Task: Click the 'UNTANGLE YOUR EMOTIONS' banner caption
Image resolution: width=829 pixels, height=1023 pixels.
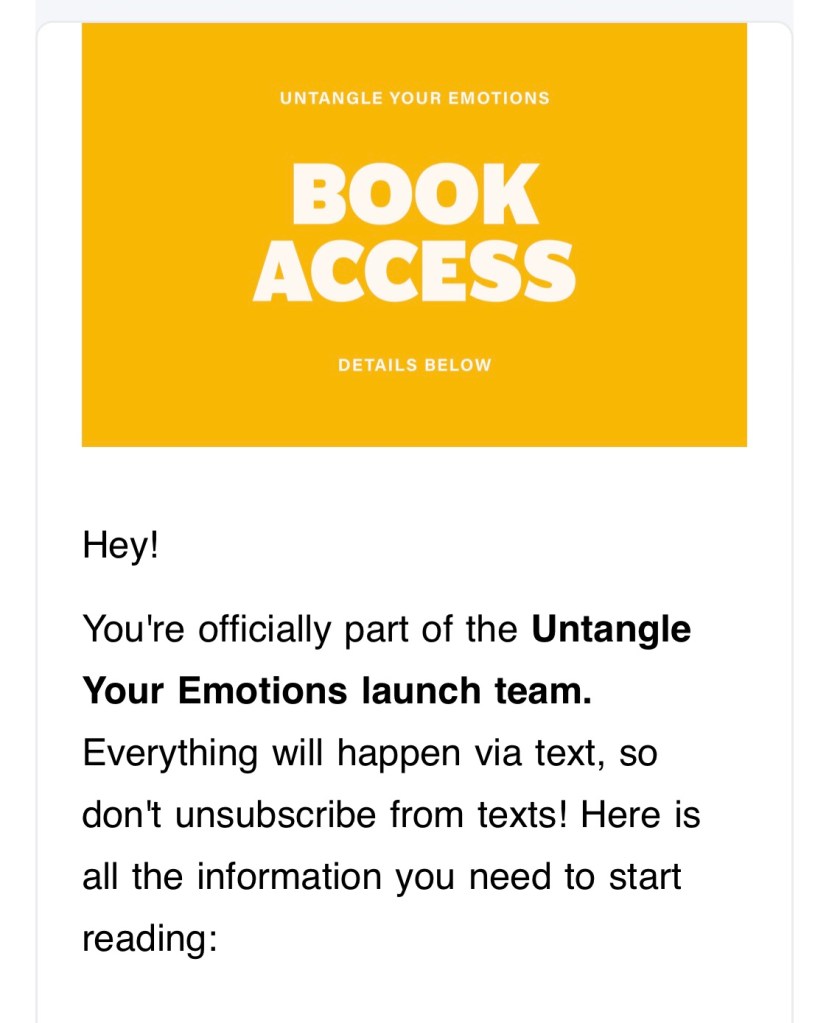Action: 414,98
